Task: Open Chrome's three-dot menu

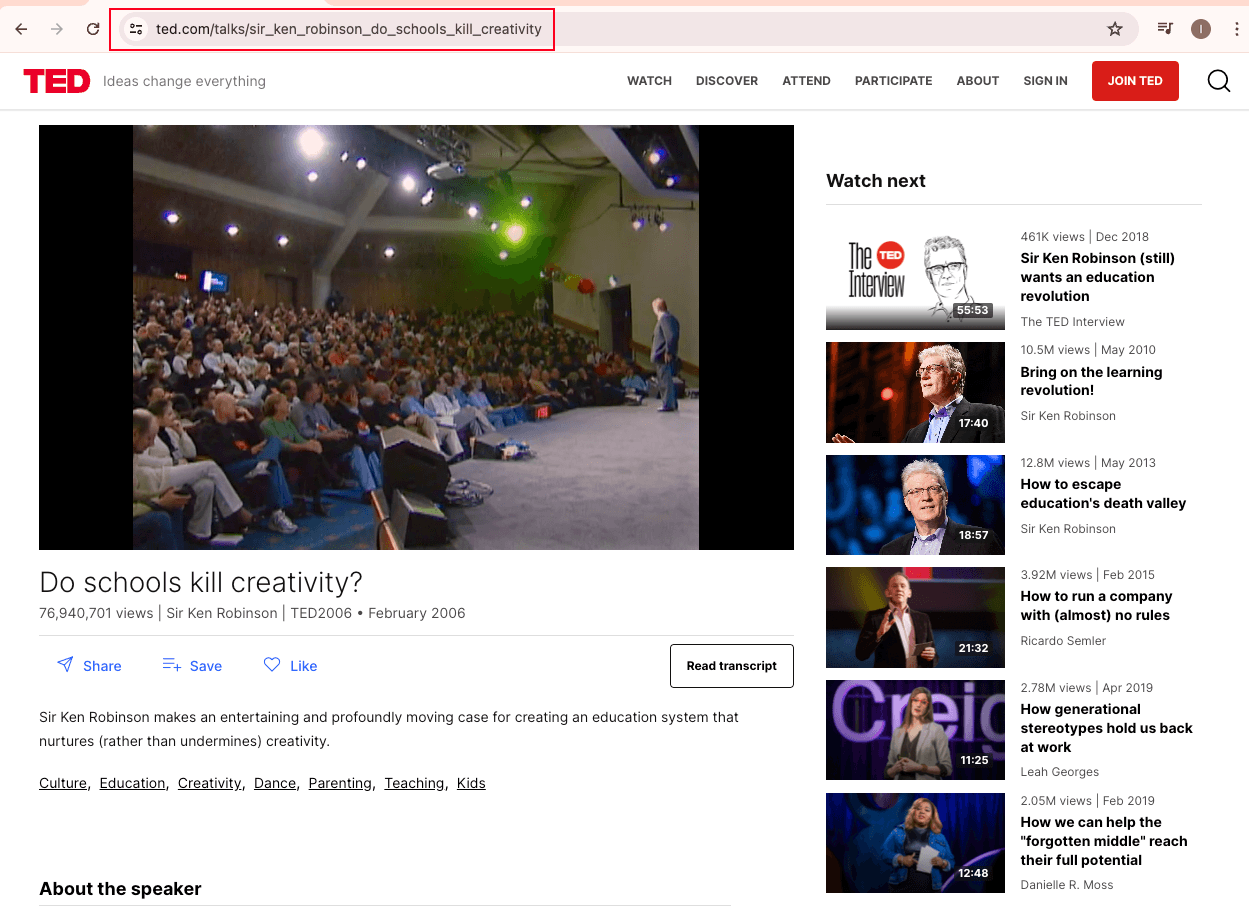Action: pos(1237,29)
